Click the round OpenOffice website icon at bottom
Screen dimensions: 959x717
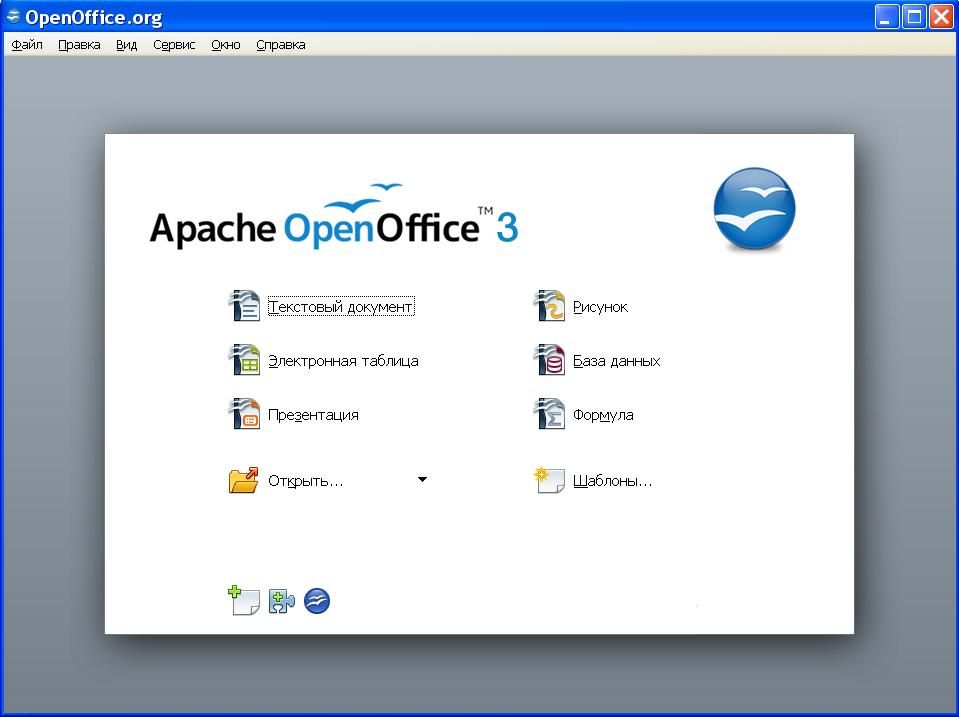(317, 601)
